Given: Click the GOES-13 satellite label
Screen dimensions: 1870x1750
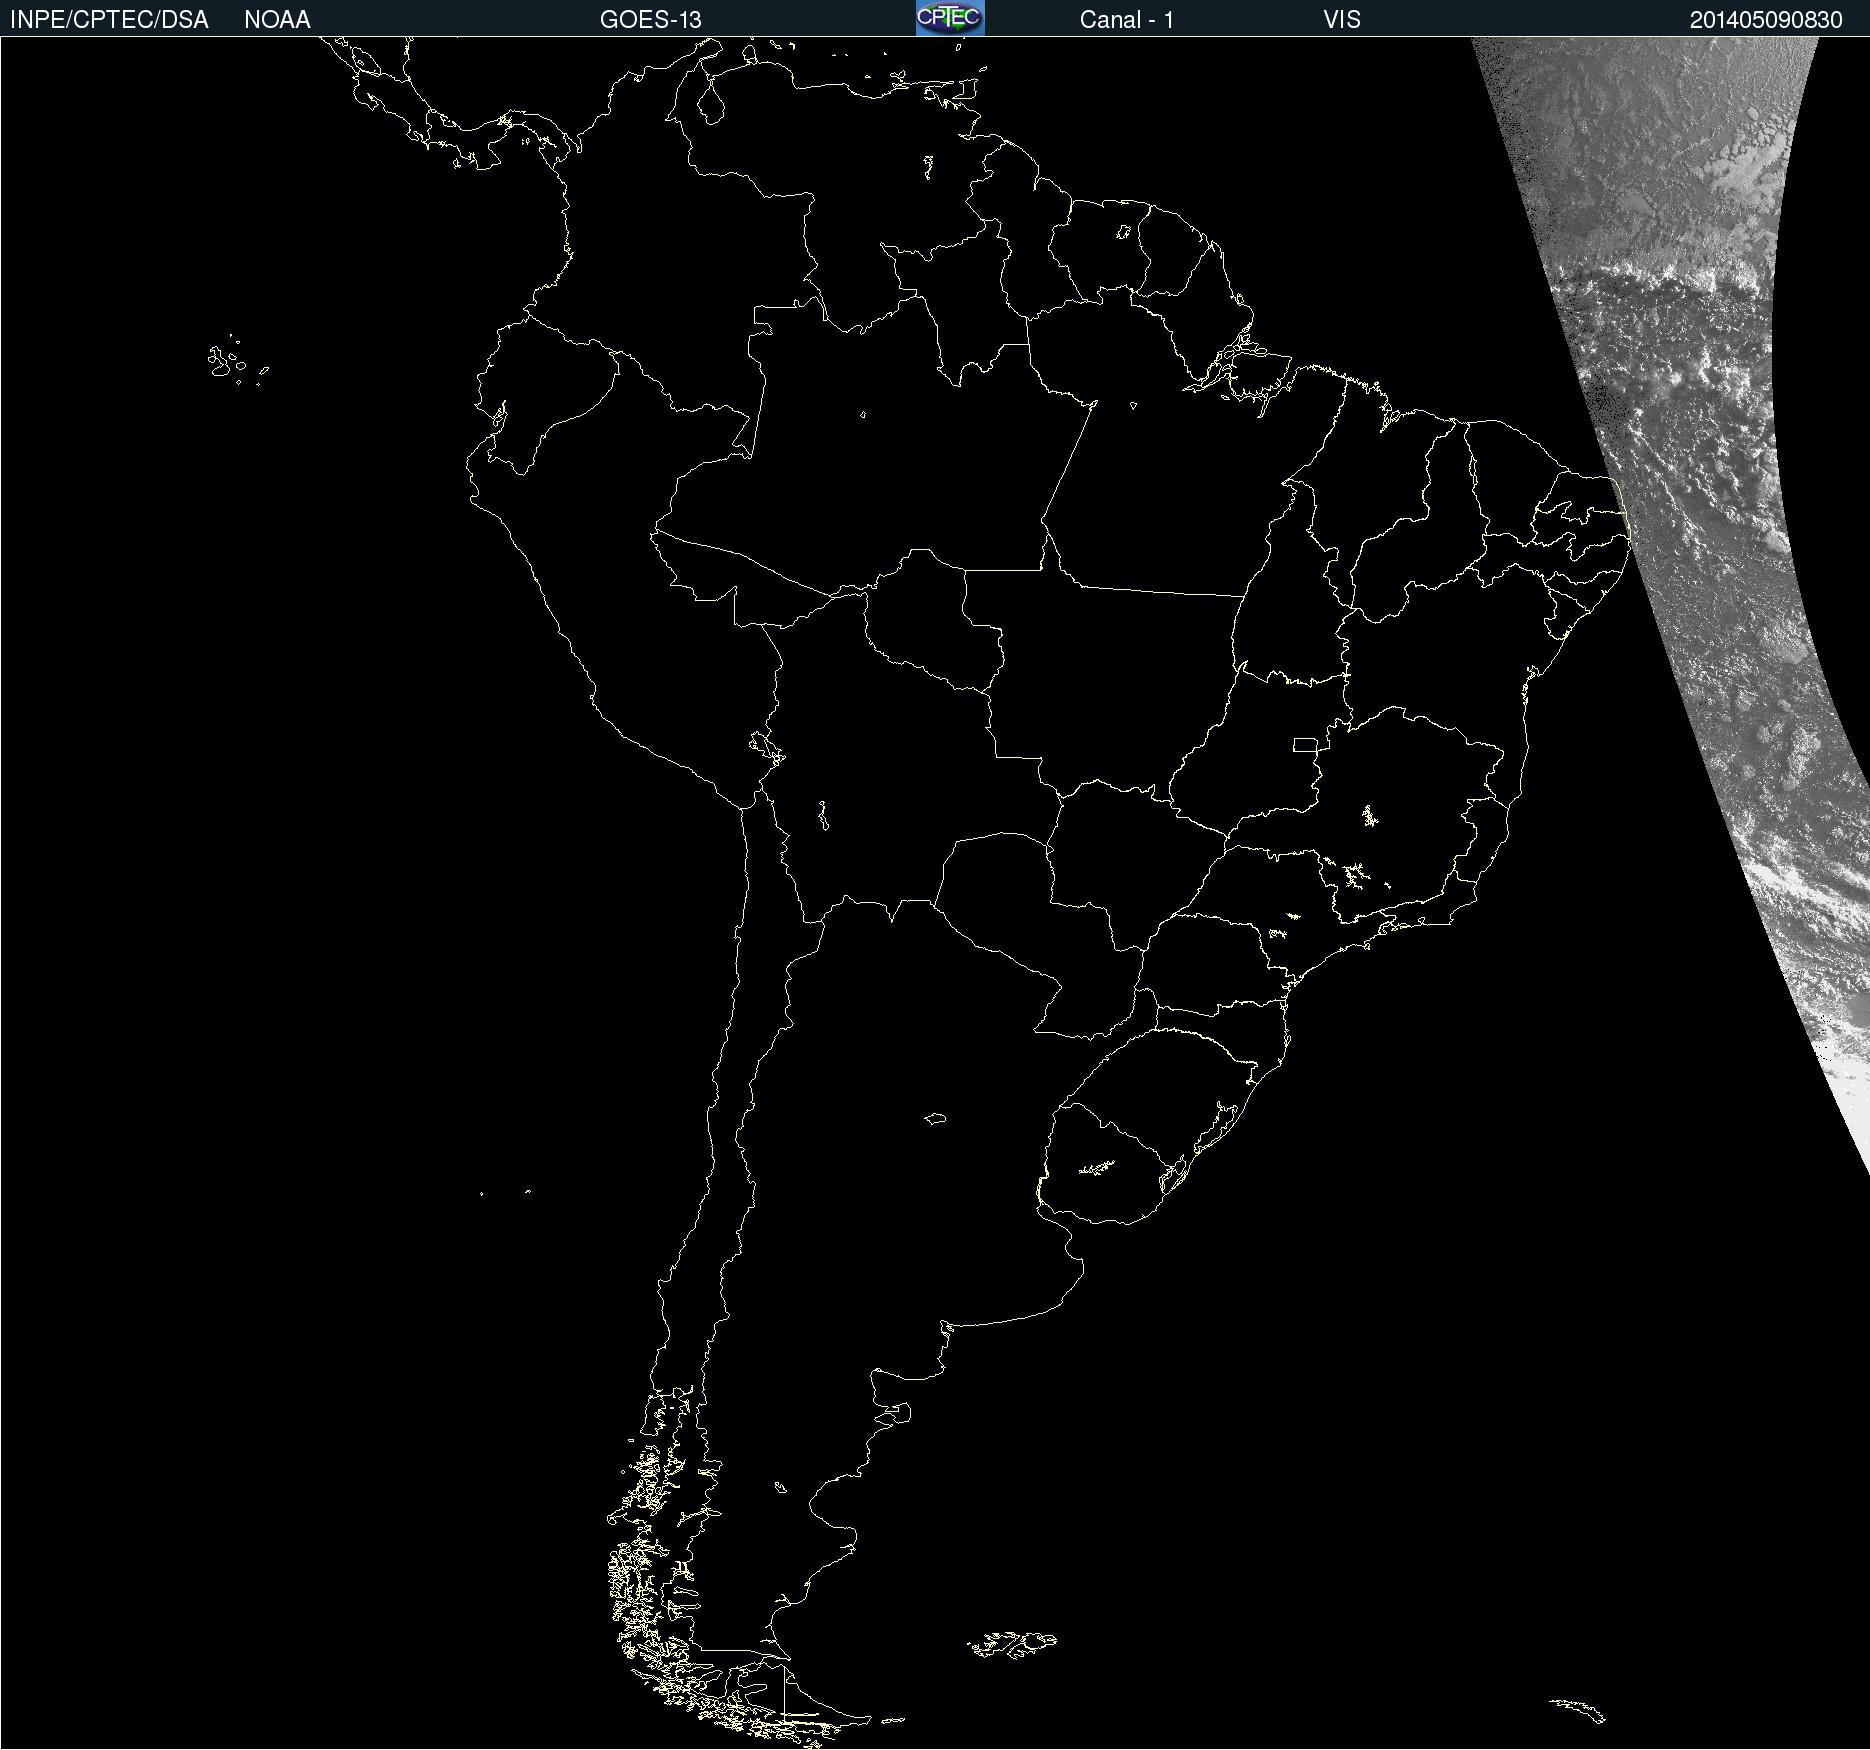Looking at the screenshot, I should pyautogui.click(x=651, y=20).
